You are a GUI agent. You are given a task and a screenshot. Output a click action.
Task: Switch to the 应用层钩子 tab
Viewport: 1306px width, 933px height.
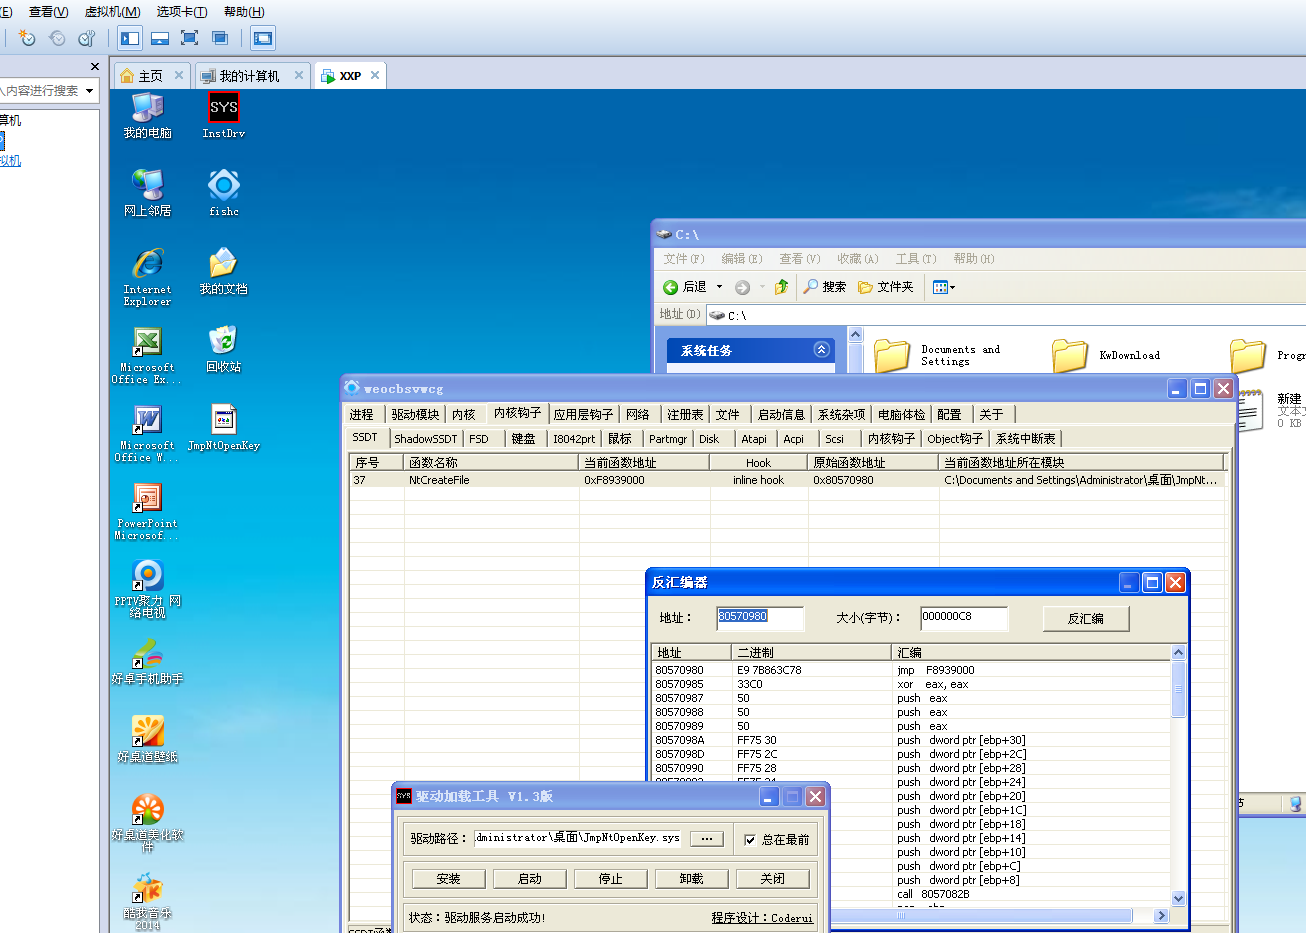[x=584, y=414]
